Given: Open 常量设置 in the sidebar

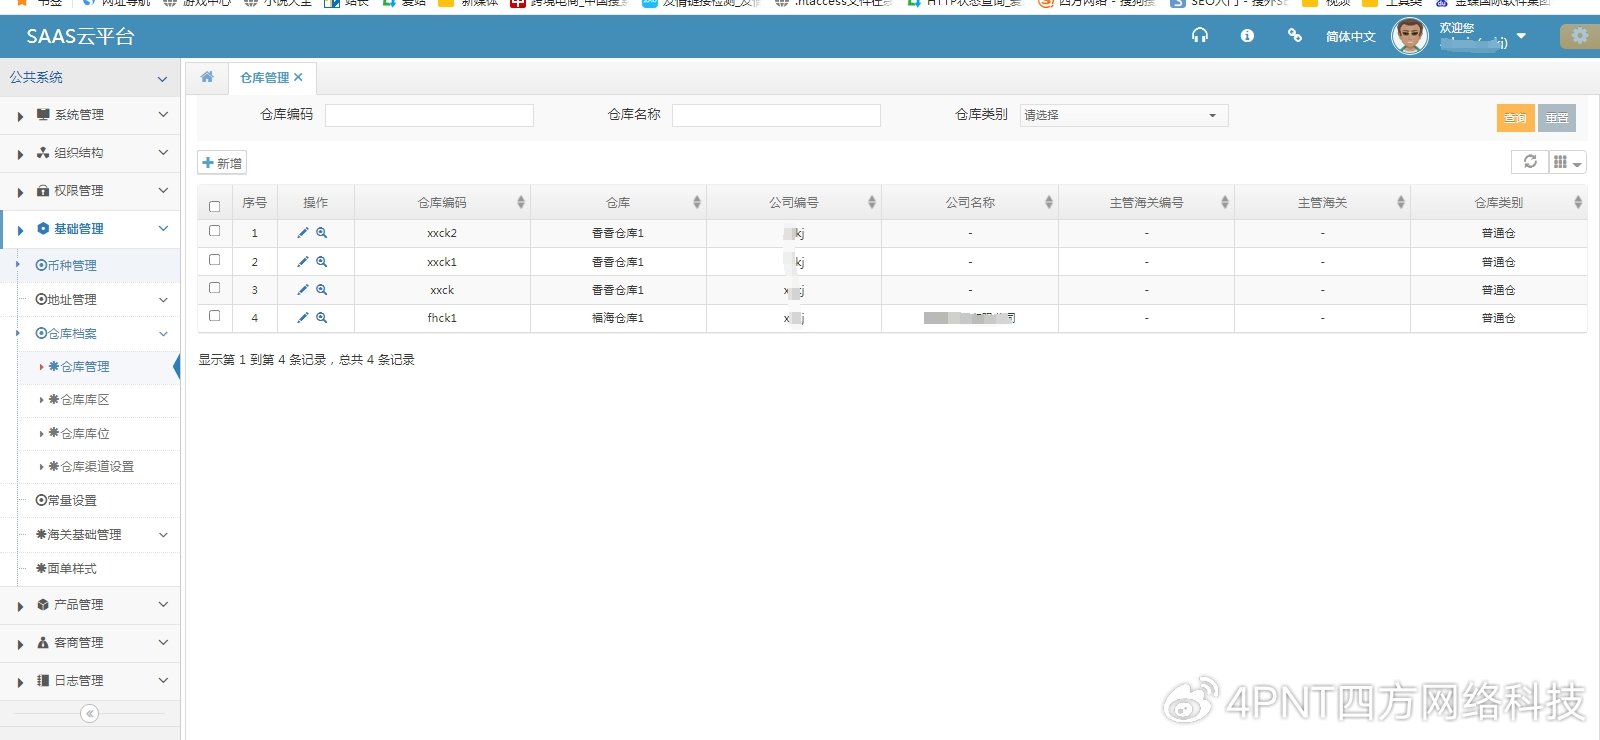Looking at the screenshot, I should (72, 501).
